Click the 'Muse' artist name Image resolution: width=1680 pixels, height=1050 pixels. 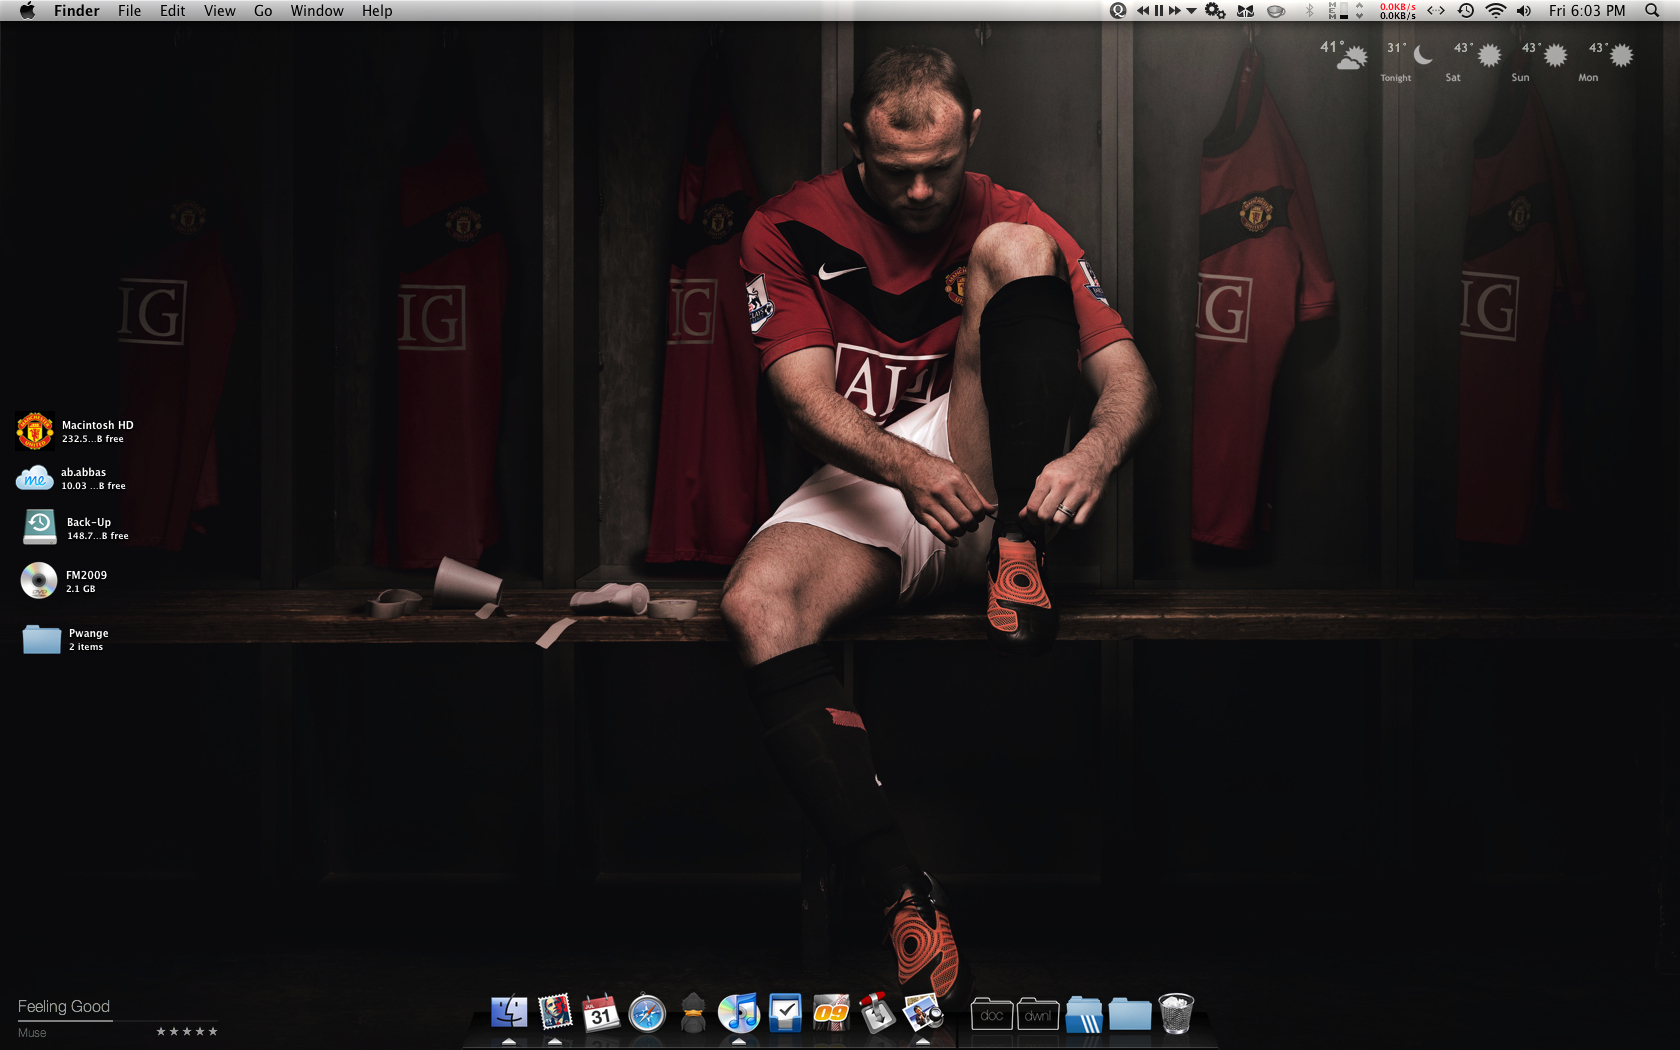32,1033
